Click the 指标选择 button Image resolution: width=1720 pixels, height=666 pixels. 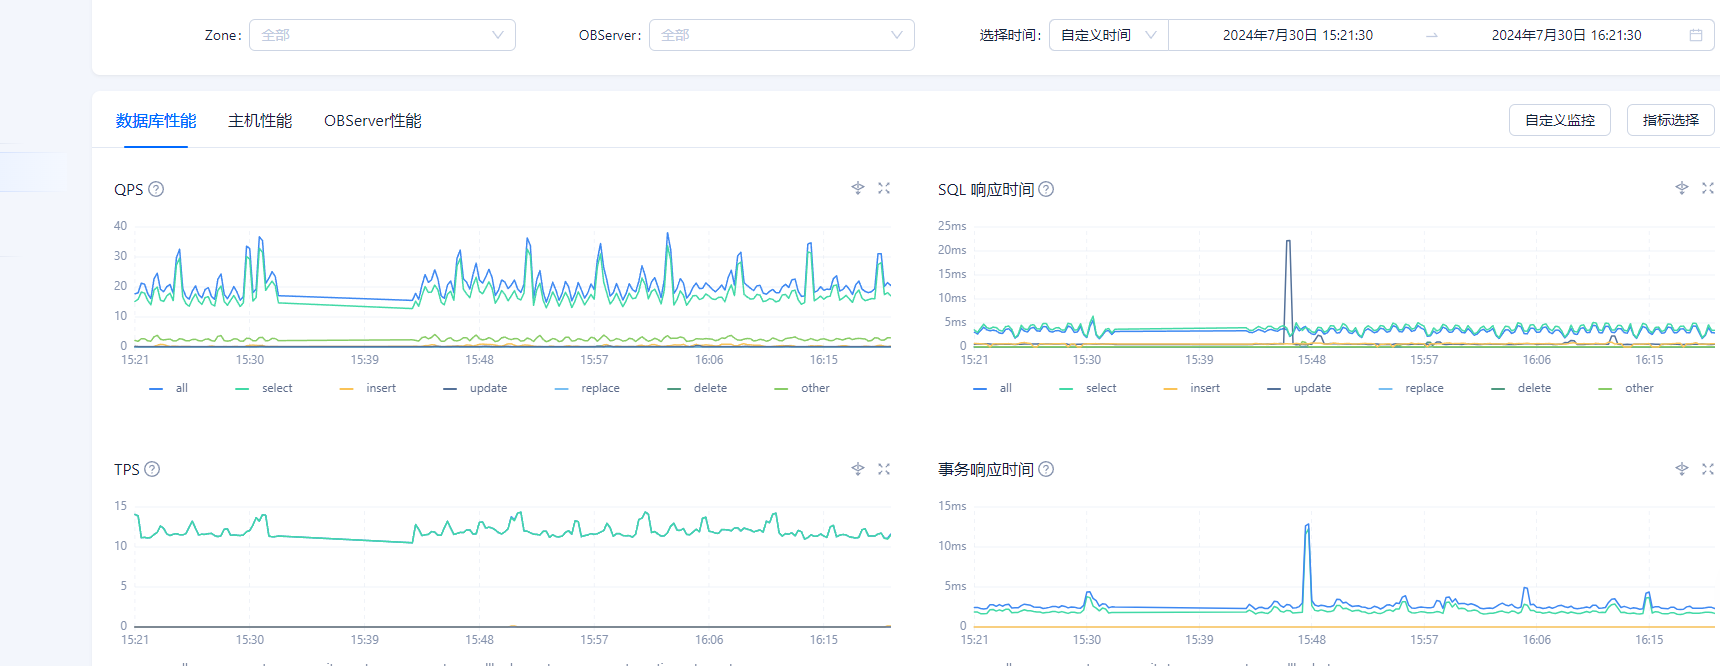(x=1670, y=120)
